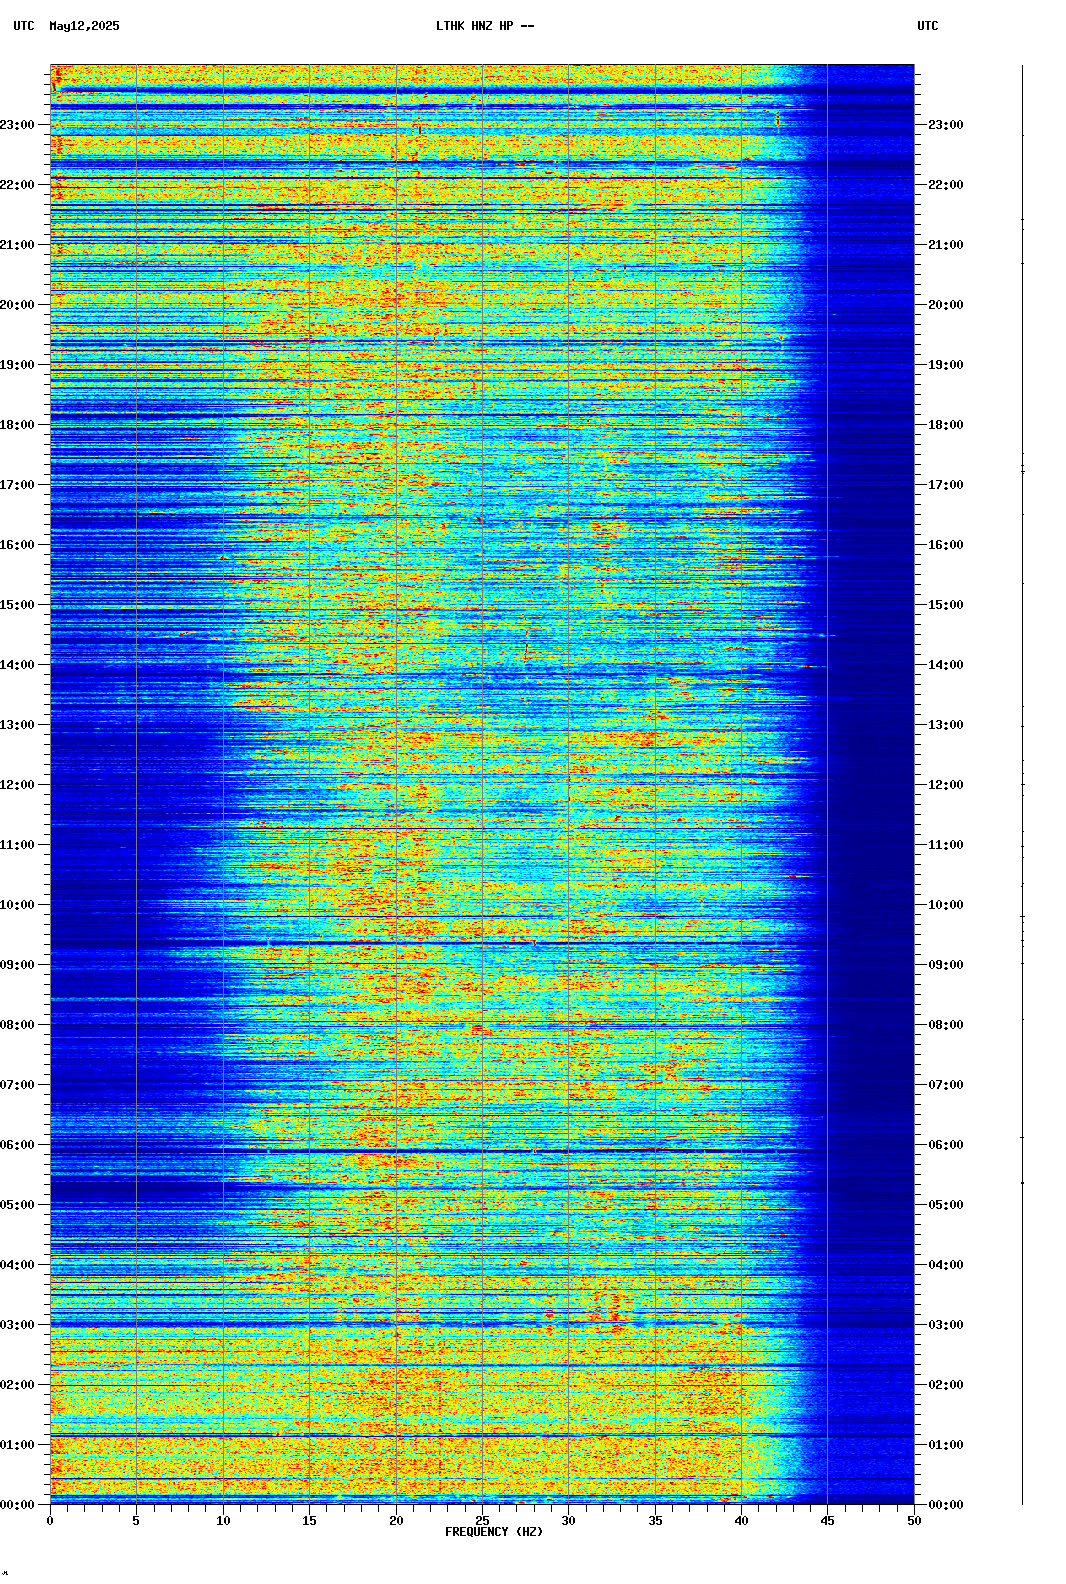Click 10:00 on the right time axis
Screen dimensions: 1066x1584
pyautogui.click(x=946, y=905)
